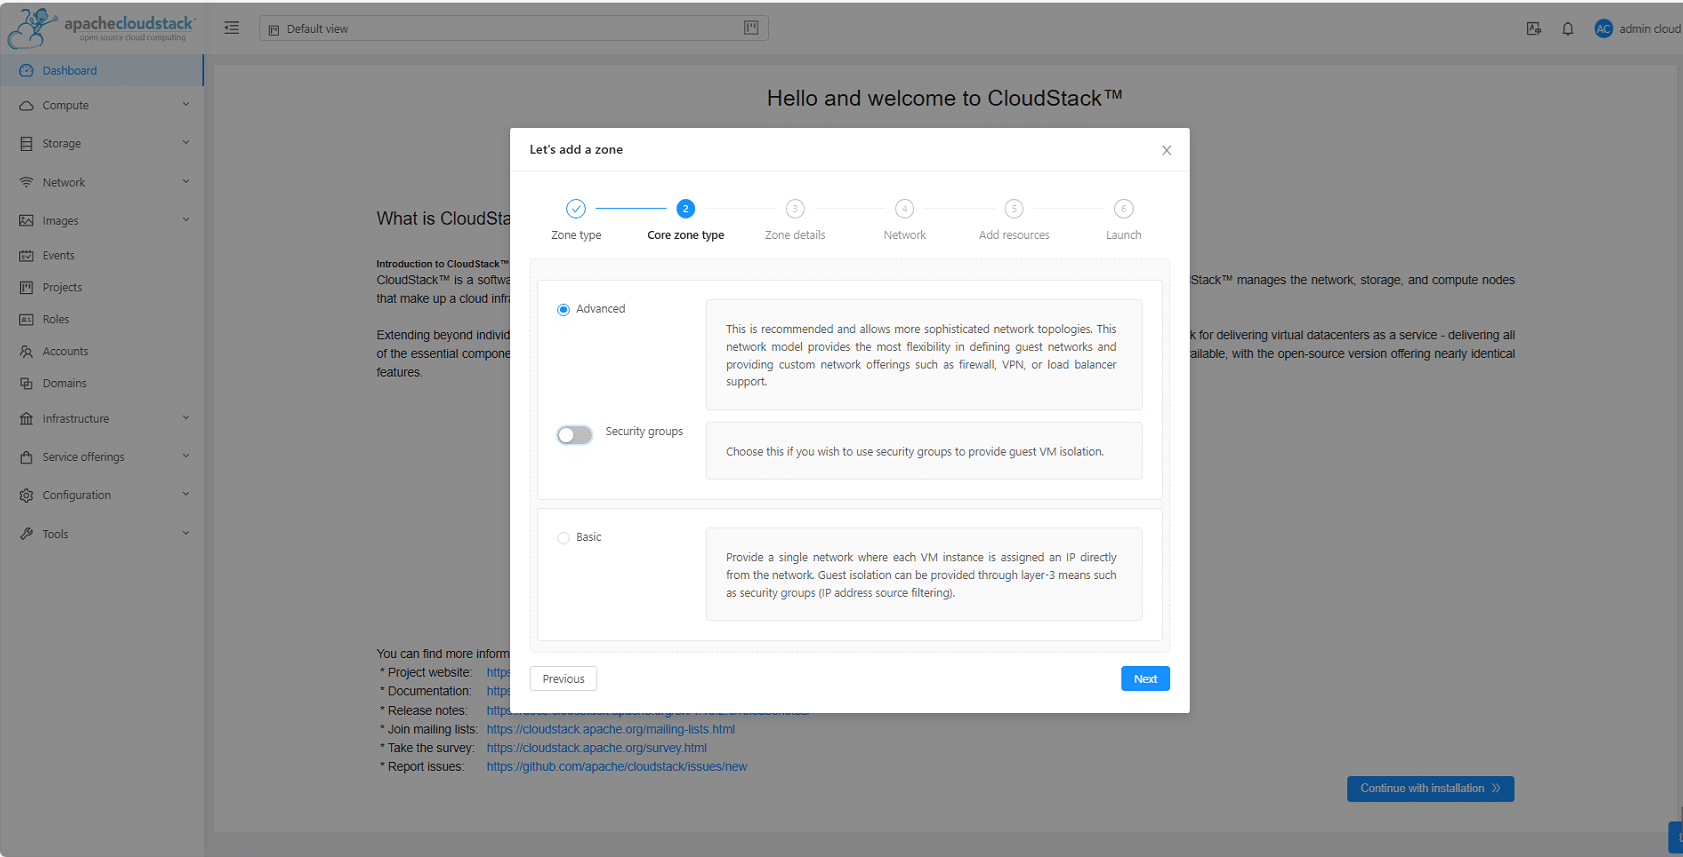This screenshot has width=1683, height=857.
Task: Jump to the Launch step
Action: pos(1123,221)
